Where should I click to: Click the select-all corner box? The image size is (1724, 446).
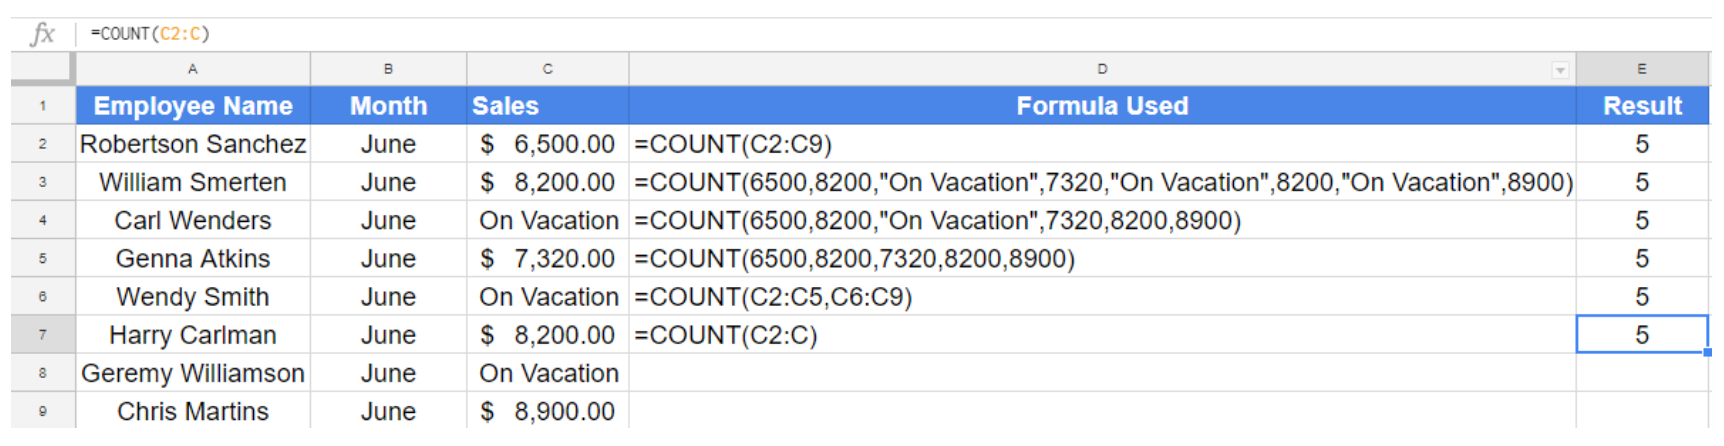point(42,69)
